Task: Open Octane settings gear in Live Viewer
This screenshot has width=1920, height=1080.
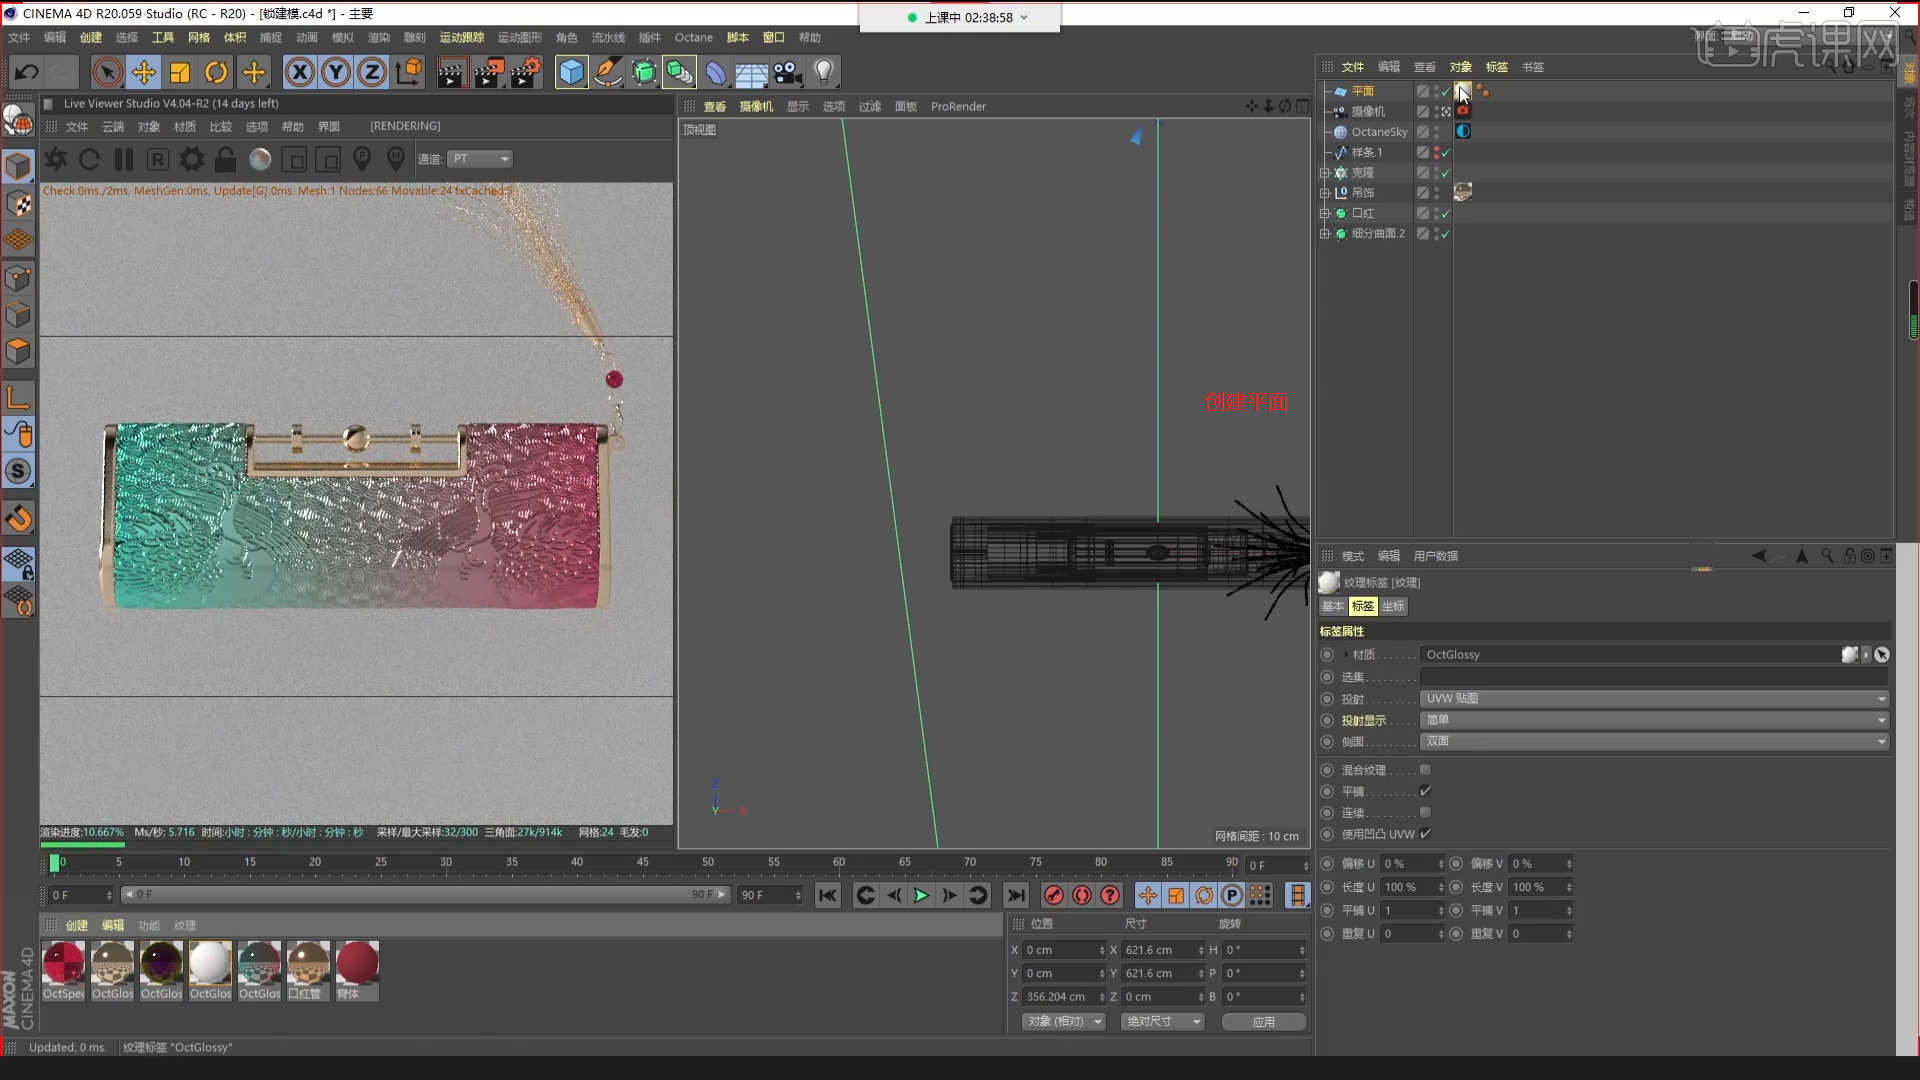Action: (192, 159)
